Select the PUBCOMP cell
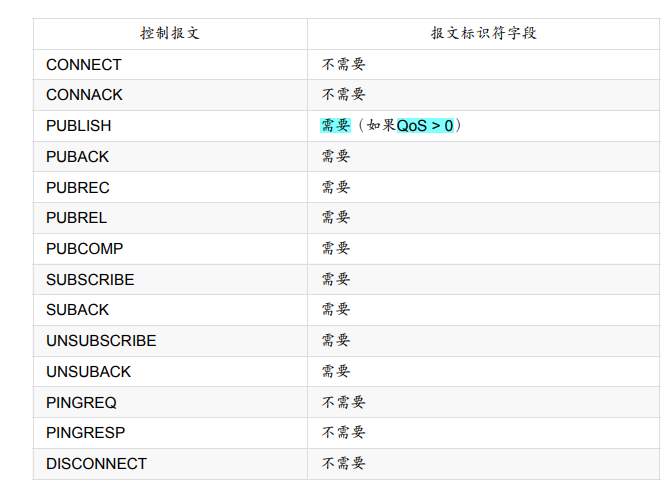The height and width of the screenshot is (490, 671). tap(85, 249)
